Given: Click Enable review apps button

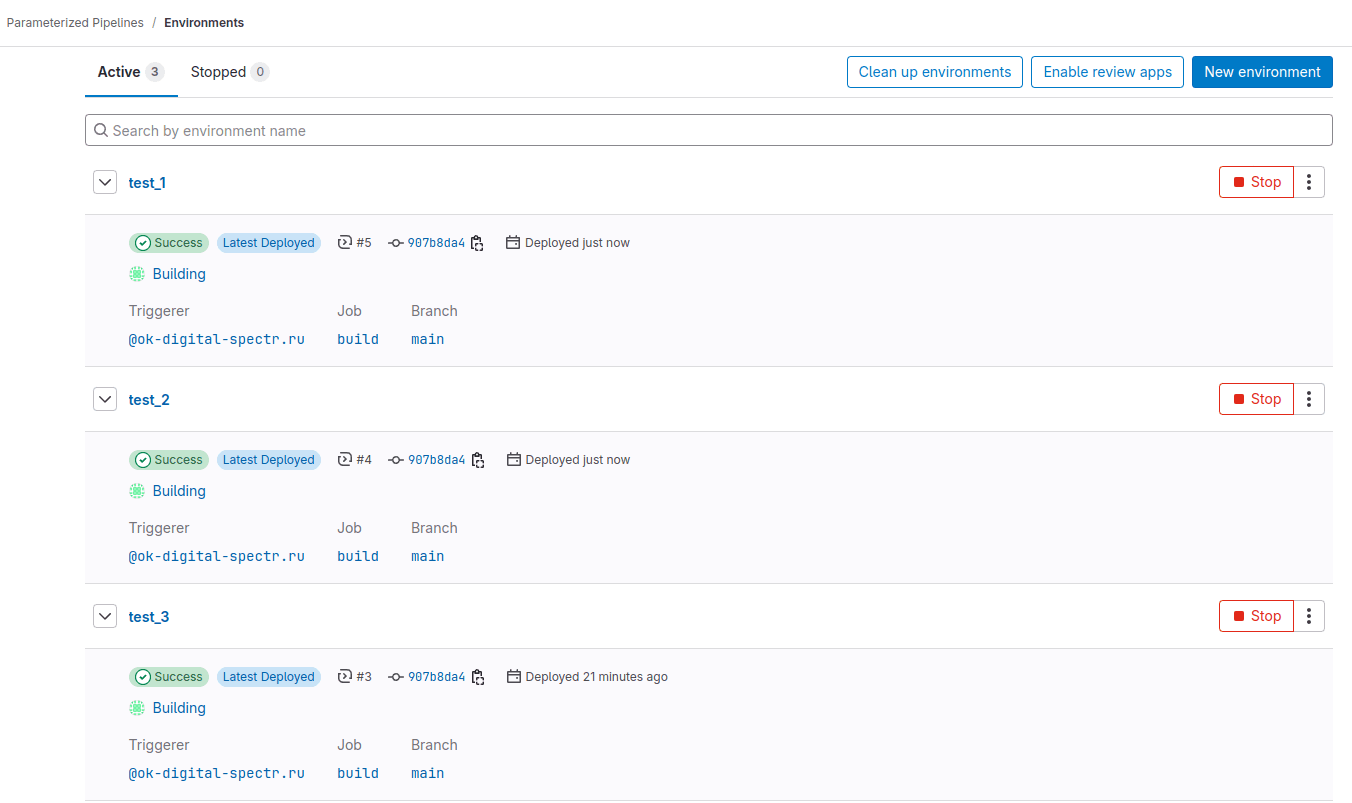Looking at the screenshot, I should coord(1107,72).
